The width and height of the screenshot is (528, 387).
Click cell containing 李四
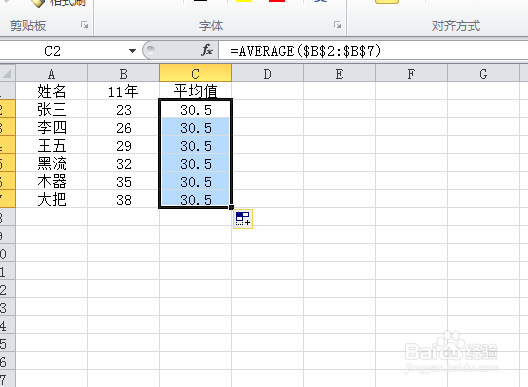tap(52, 127)
